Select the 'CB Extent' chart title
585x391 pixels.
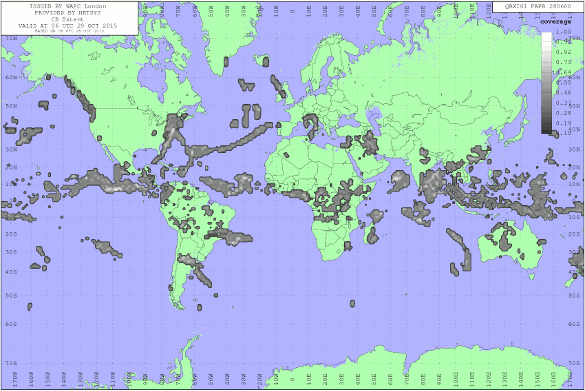68,19
